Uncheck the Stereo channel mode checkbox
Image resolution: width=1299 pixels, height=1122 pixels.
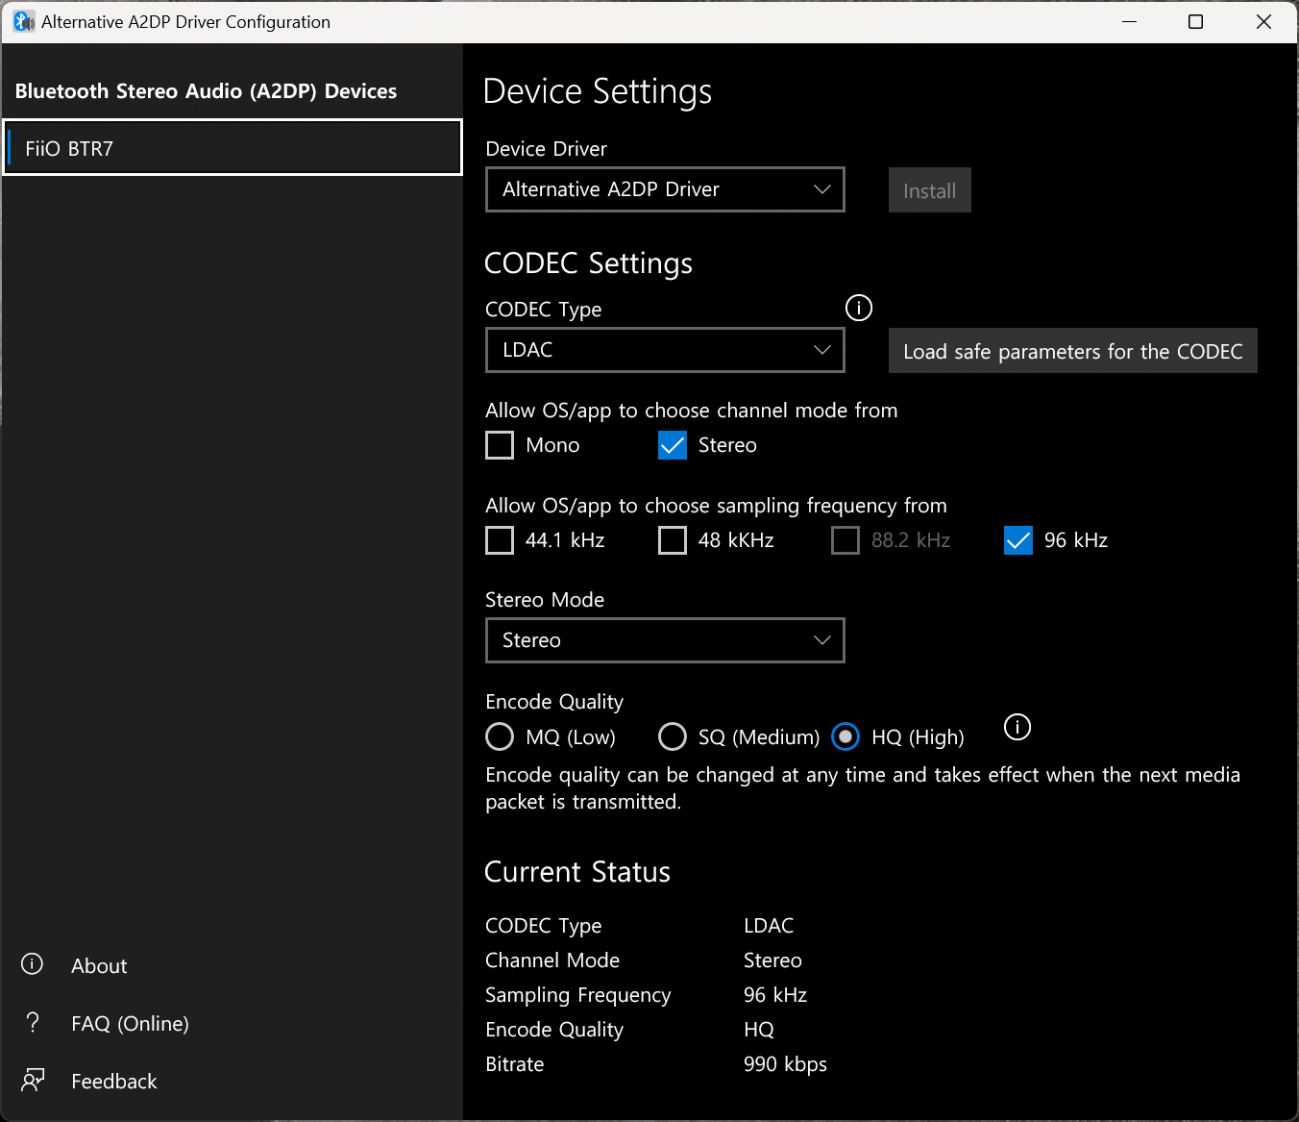click(672, 445)
